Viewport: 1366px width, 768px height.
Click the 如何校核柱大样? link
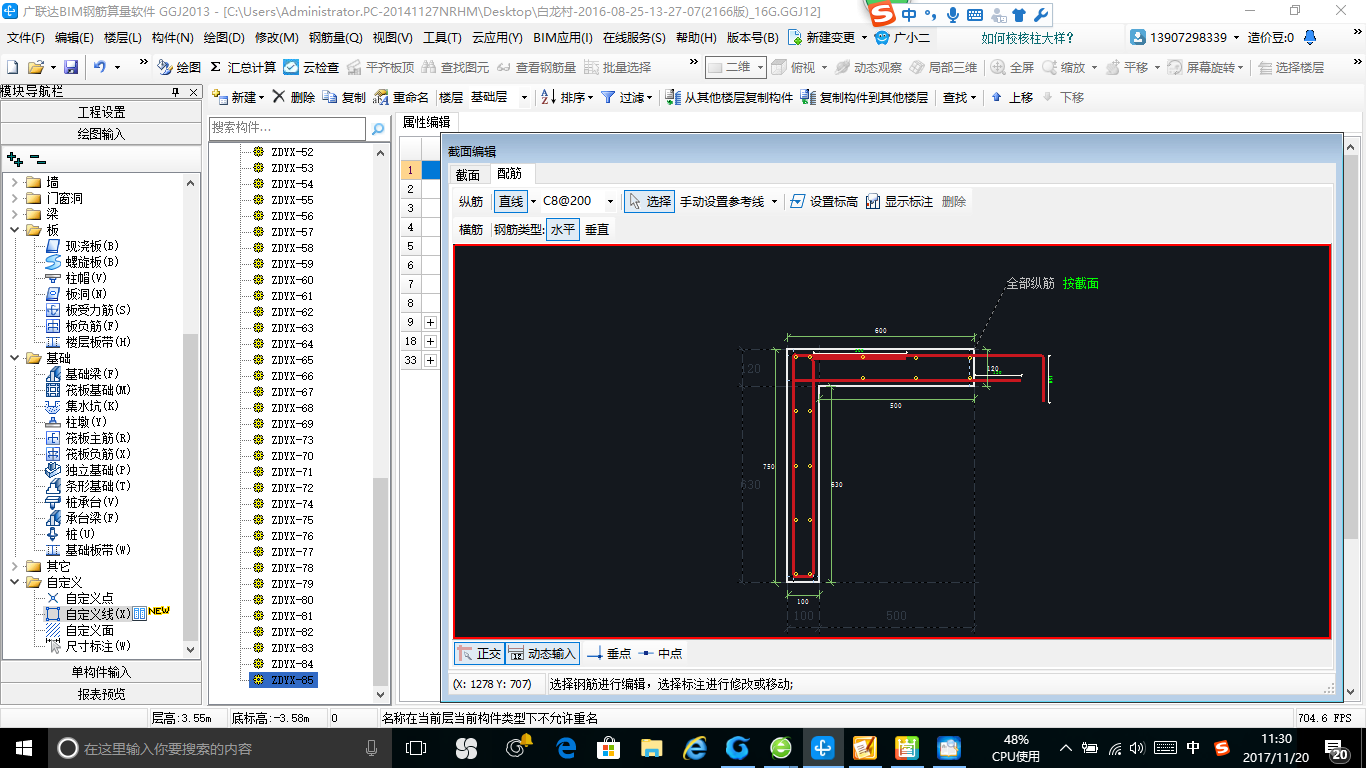click(x=1027, y=38)
